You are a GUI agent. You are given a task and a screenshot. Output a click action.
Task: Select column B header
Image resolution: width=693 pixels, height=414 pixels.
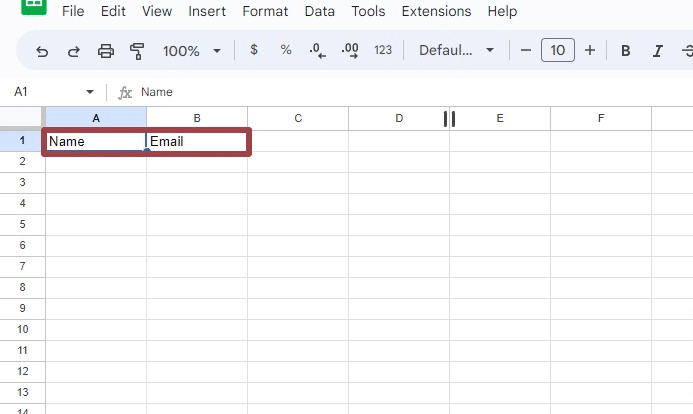pyautogui.click(x=197, y=118)
